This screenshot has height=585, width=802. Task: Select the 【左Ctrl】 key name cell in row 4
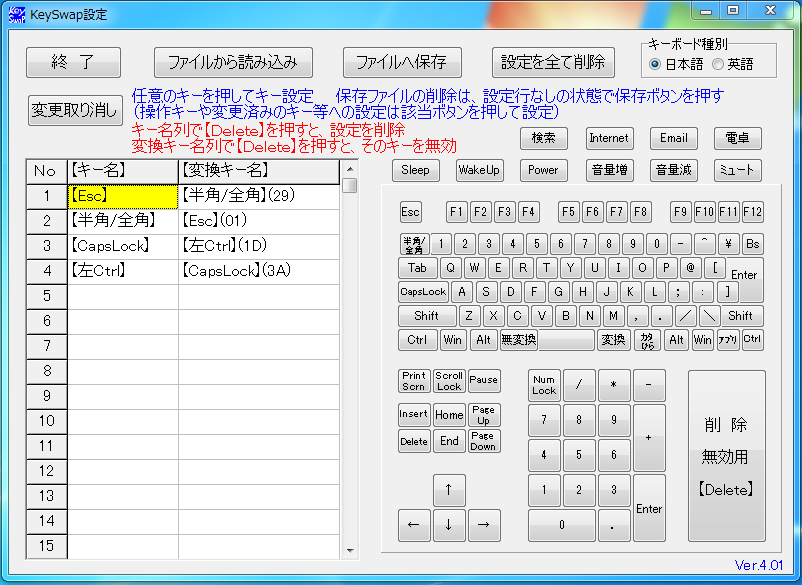click(x=123, y=272)
